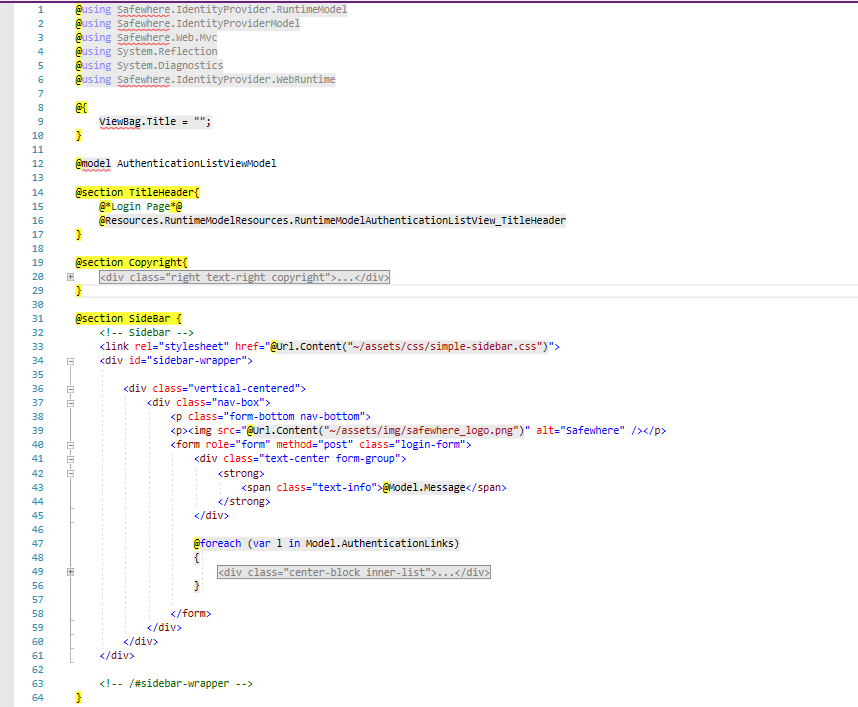858x707 pixels.
Task: Collapse the login-form form element
Action: click(x=71, y=445)
